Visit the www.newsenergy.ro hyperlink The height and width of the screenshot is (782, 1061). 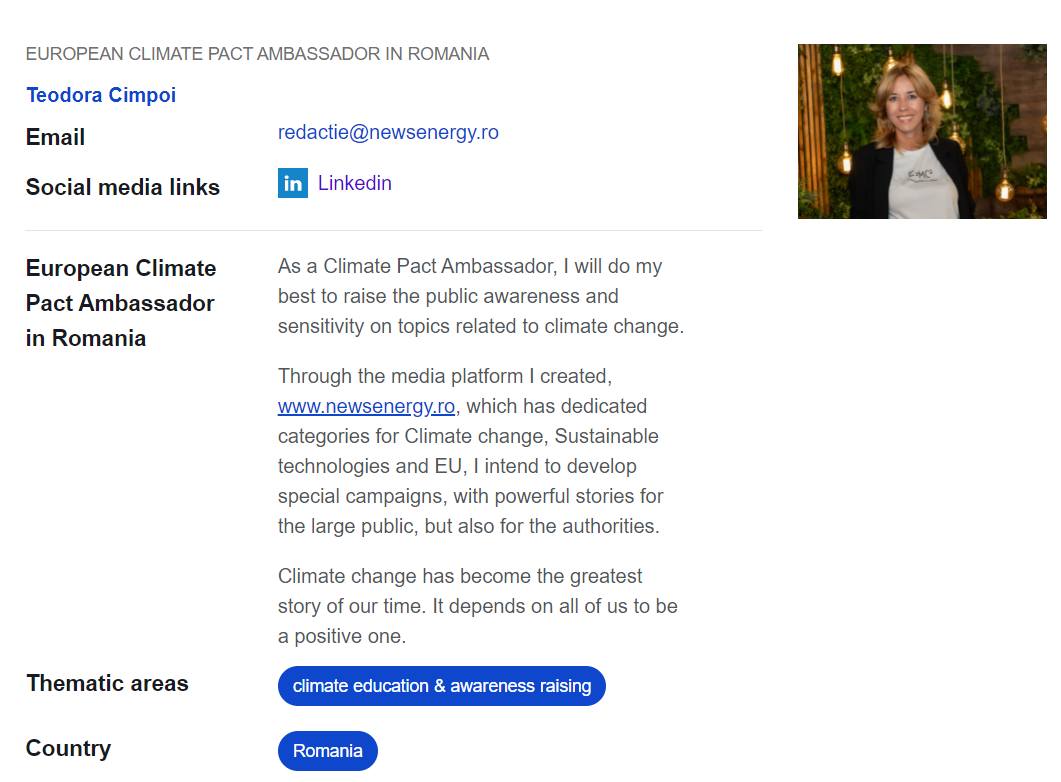[x=366, y=407]
